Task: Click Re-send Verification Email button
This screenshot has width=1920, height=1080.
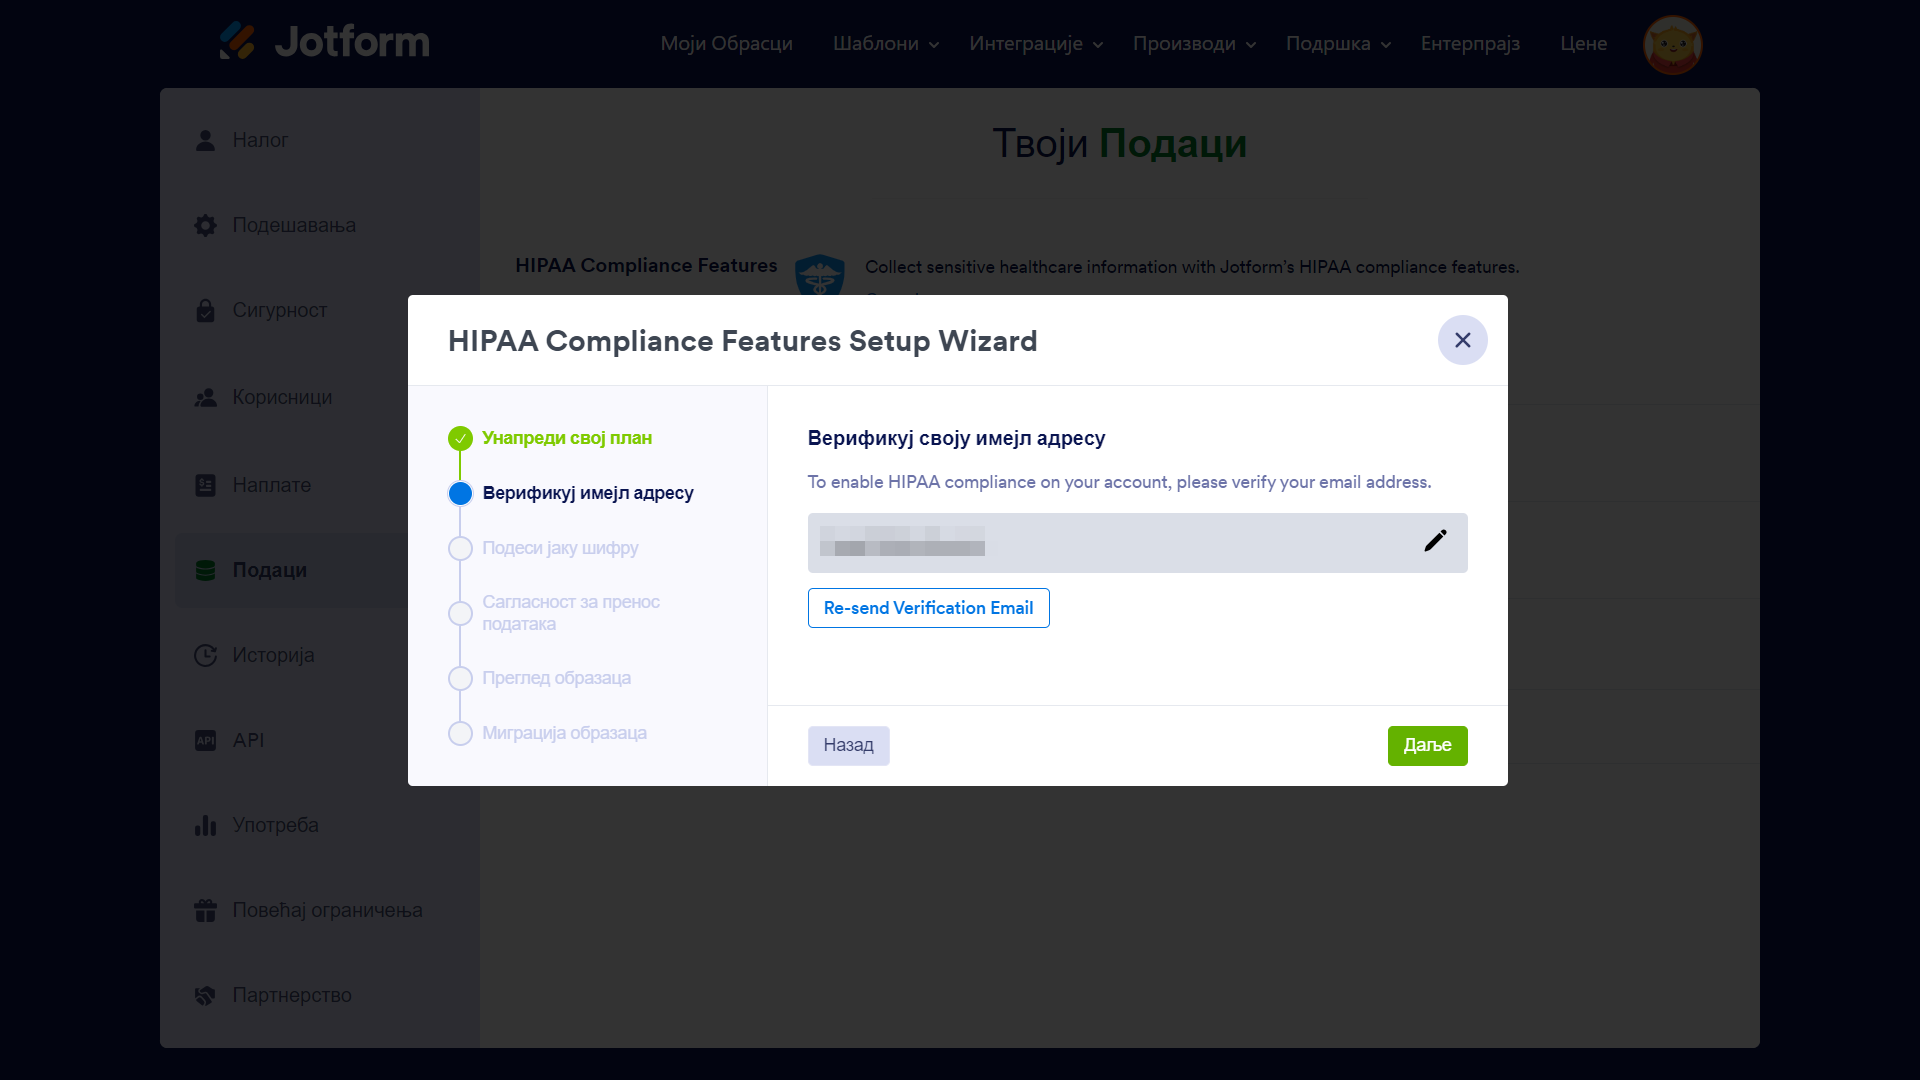Action: click(928, 608)
